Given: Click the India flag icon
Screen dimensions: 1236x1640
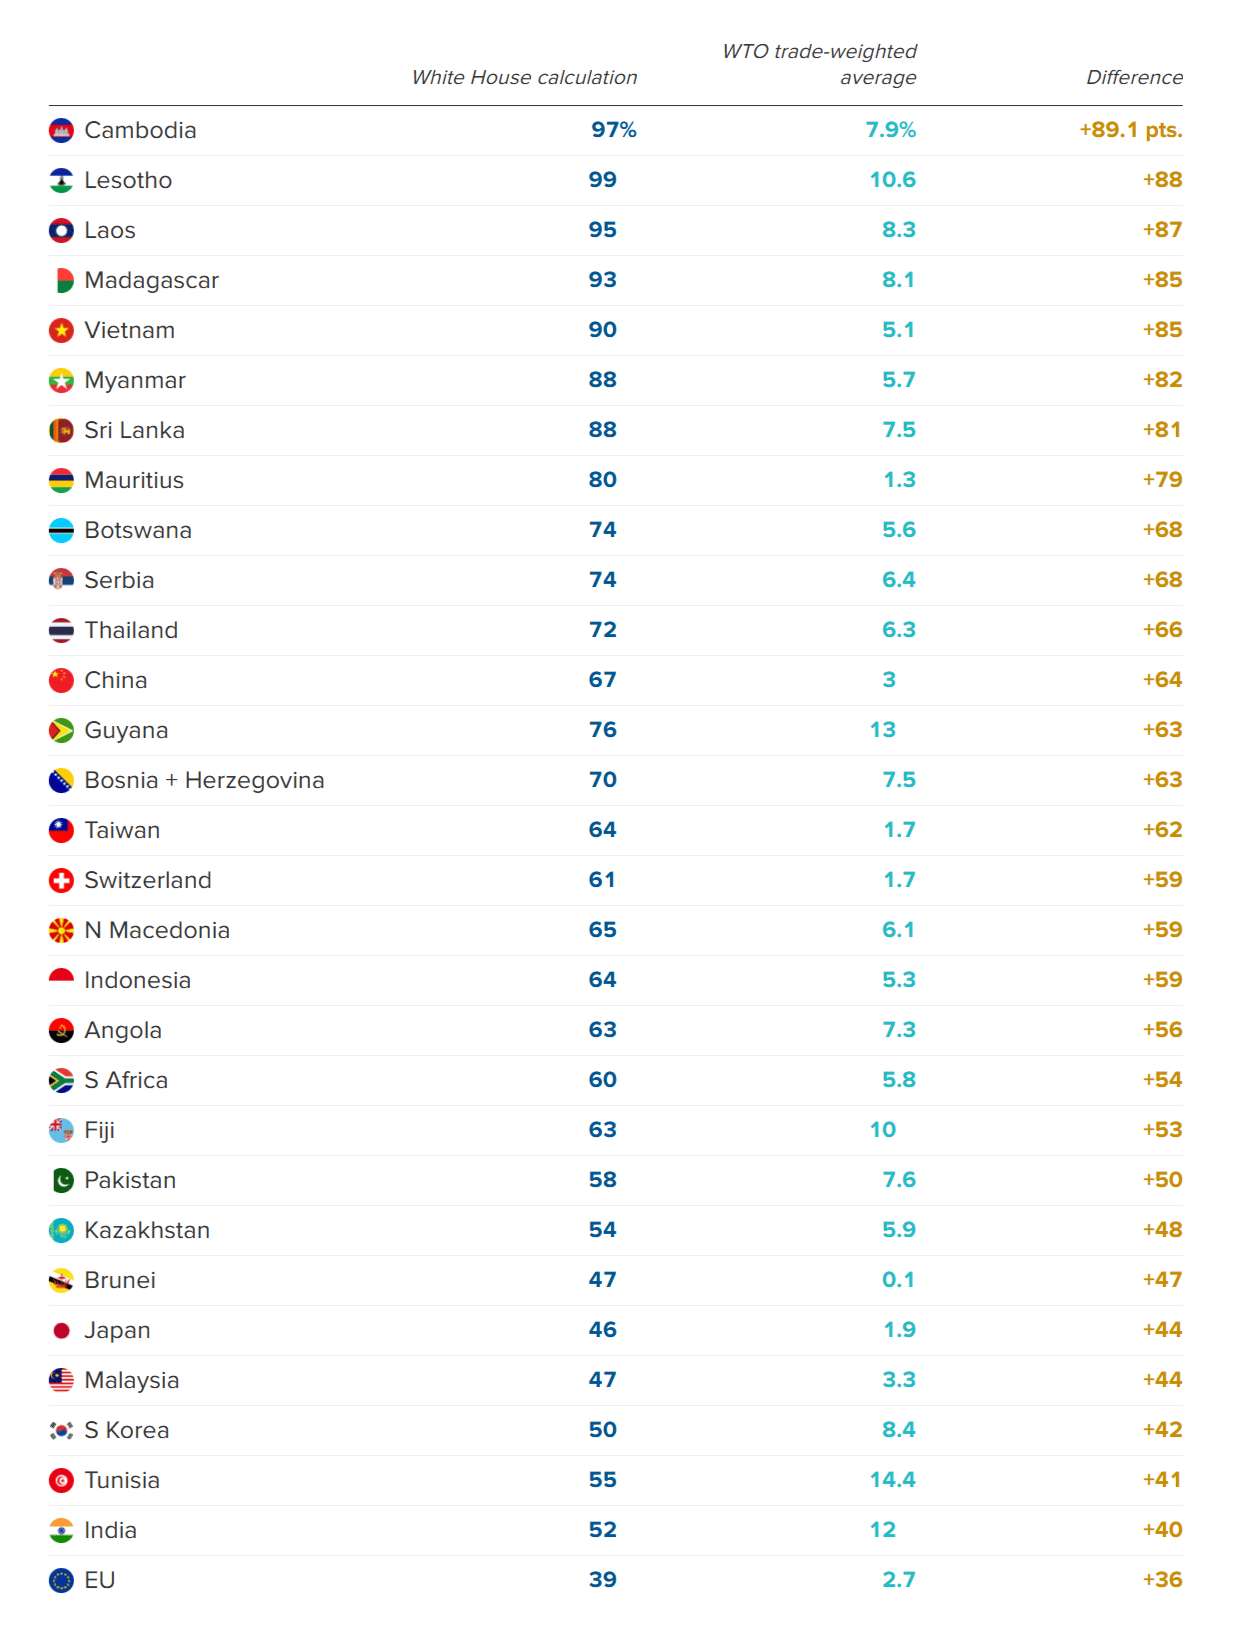Looking at the screenshot, I should tap(61, 1530).
